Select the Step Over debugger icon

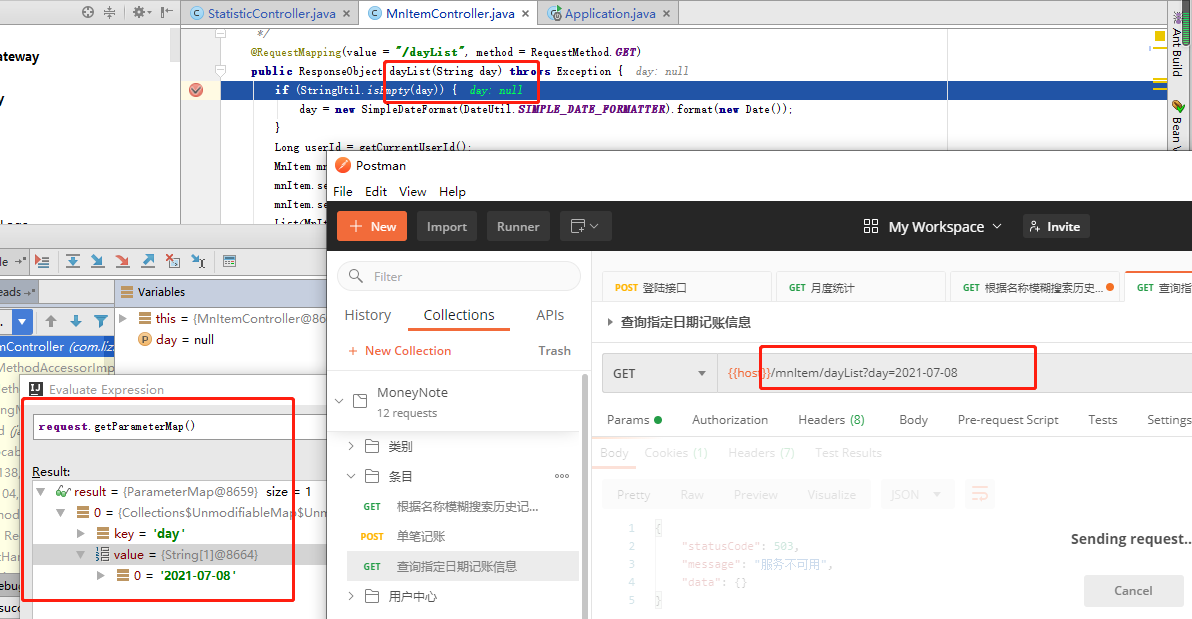click(72, 260)
